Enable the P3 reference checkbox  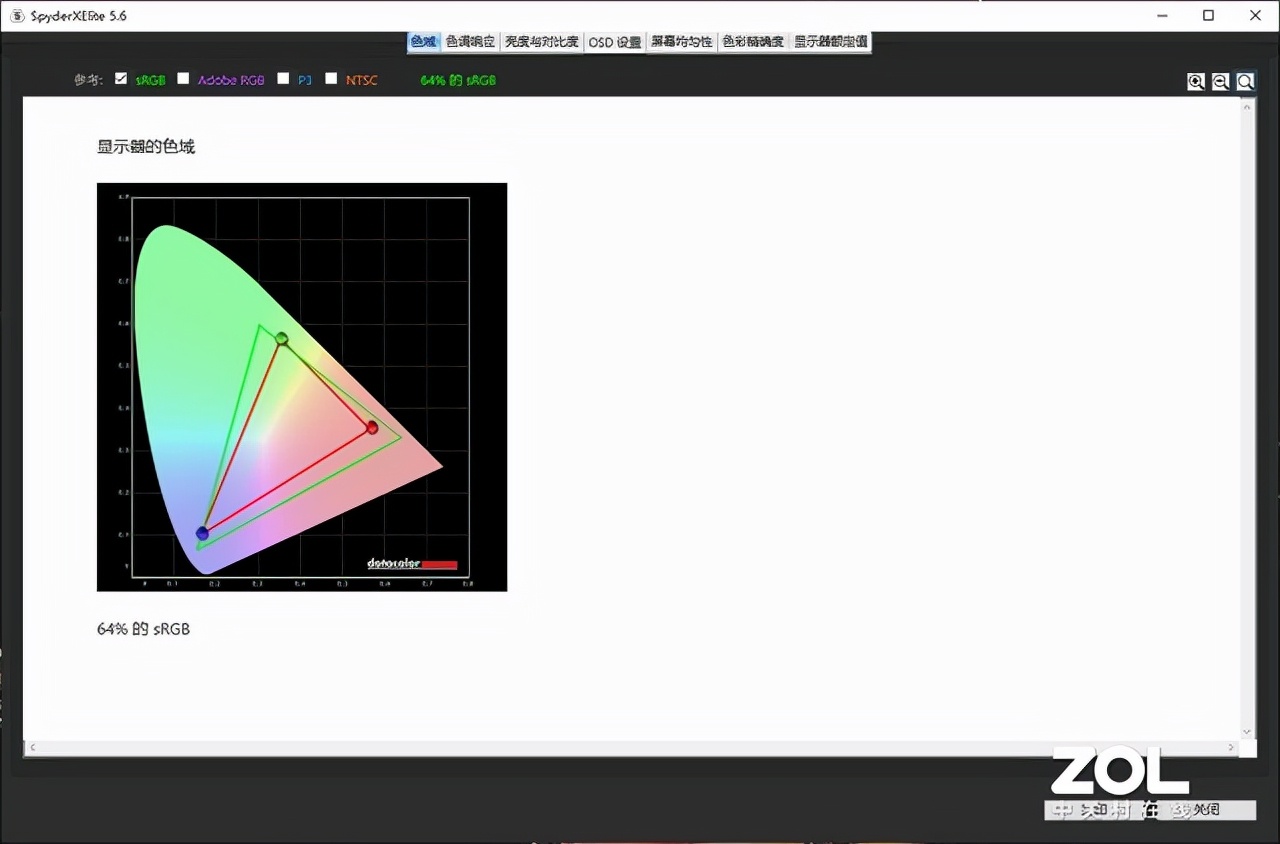click(x=283, y=78)
